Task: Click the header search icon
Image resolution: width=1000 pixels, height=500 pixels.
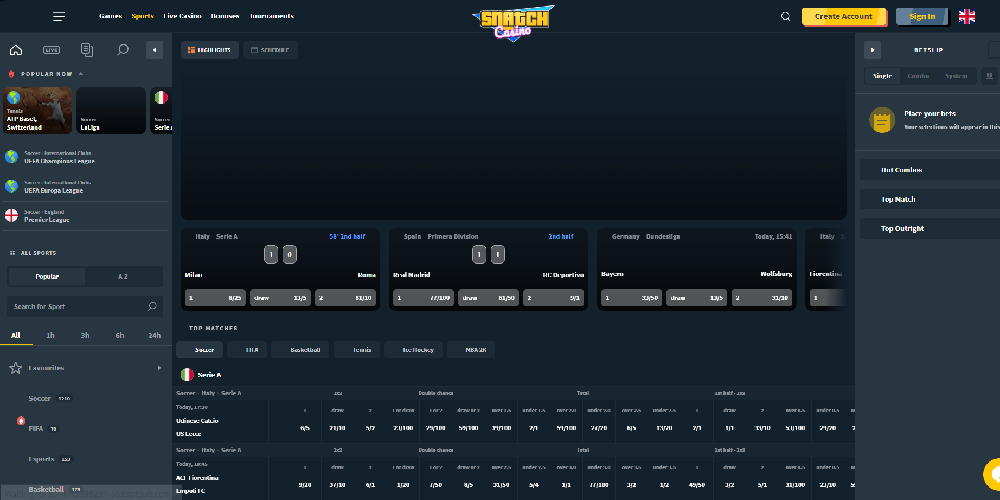Action: tap(785, 16)
